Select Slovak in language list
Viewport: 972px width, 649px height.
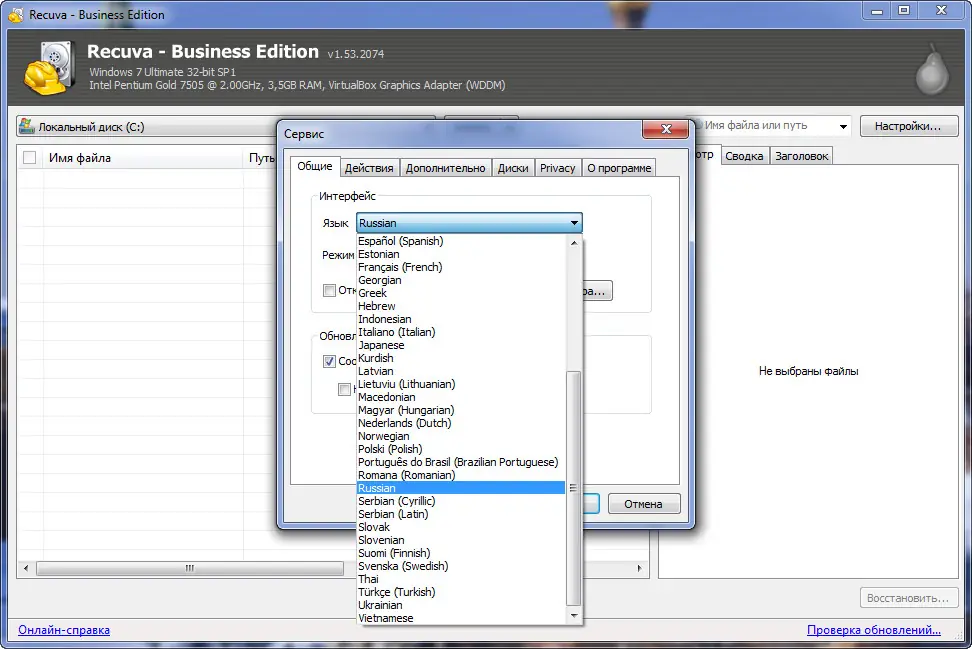tap(461, 528)
